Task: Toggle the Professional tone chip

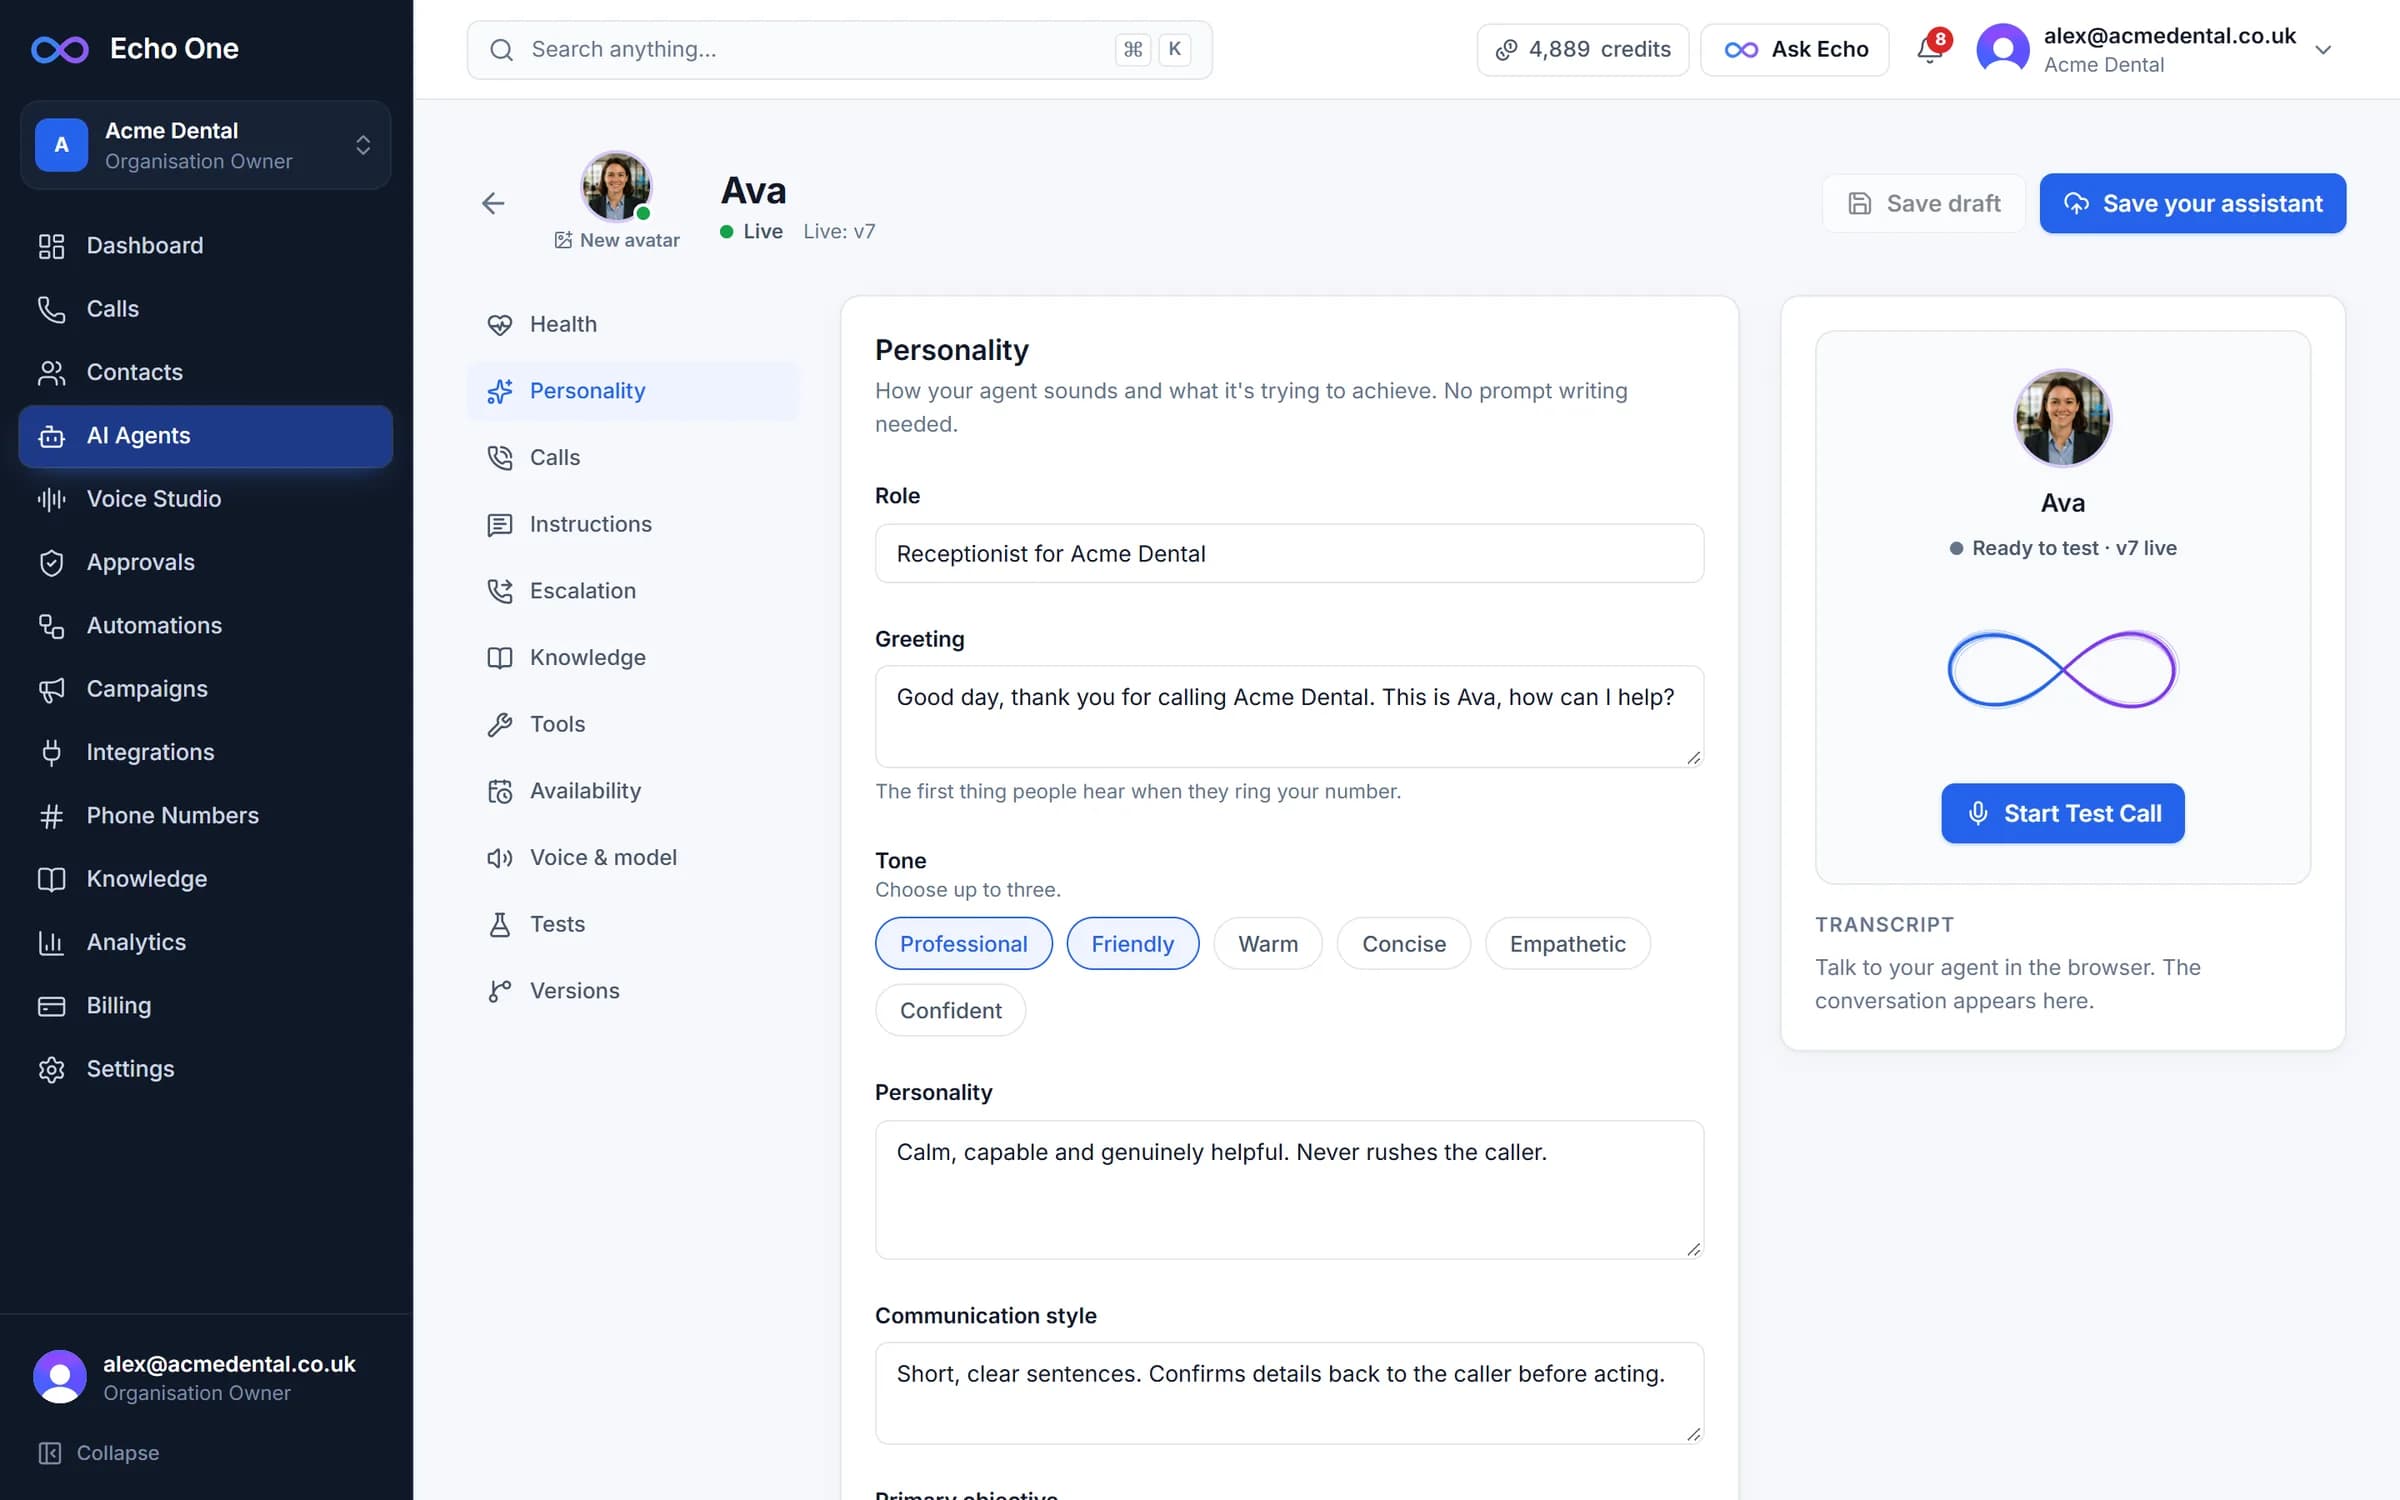Action: [963, 943]
